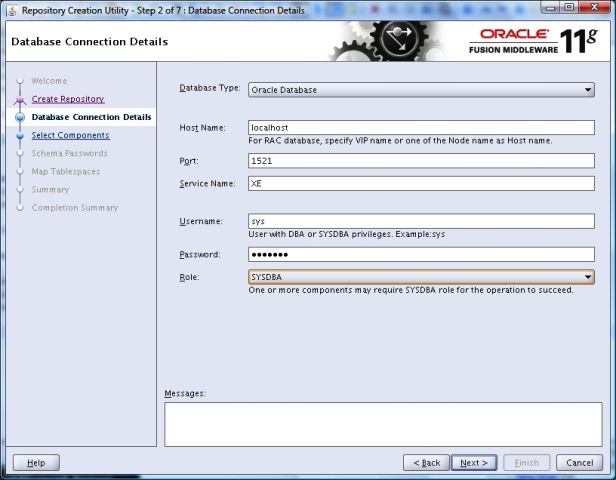The image size is (616, 480).
Task: Click the Select Components step bullet icon
Action: tap(20, 136)
